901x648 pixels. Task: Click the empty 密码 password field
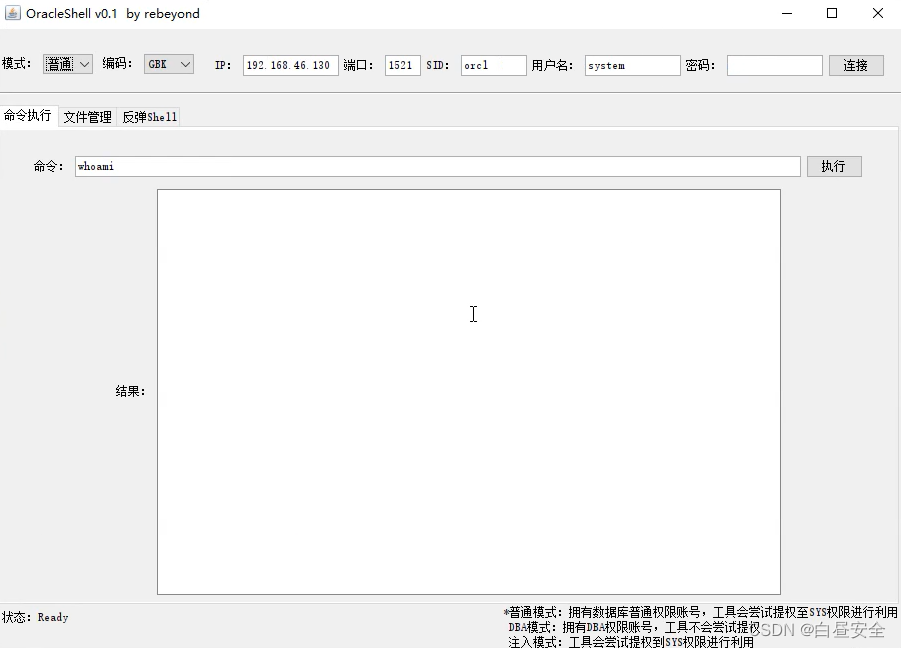coord(775,65)
